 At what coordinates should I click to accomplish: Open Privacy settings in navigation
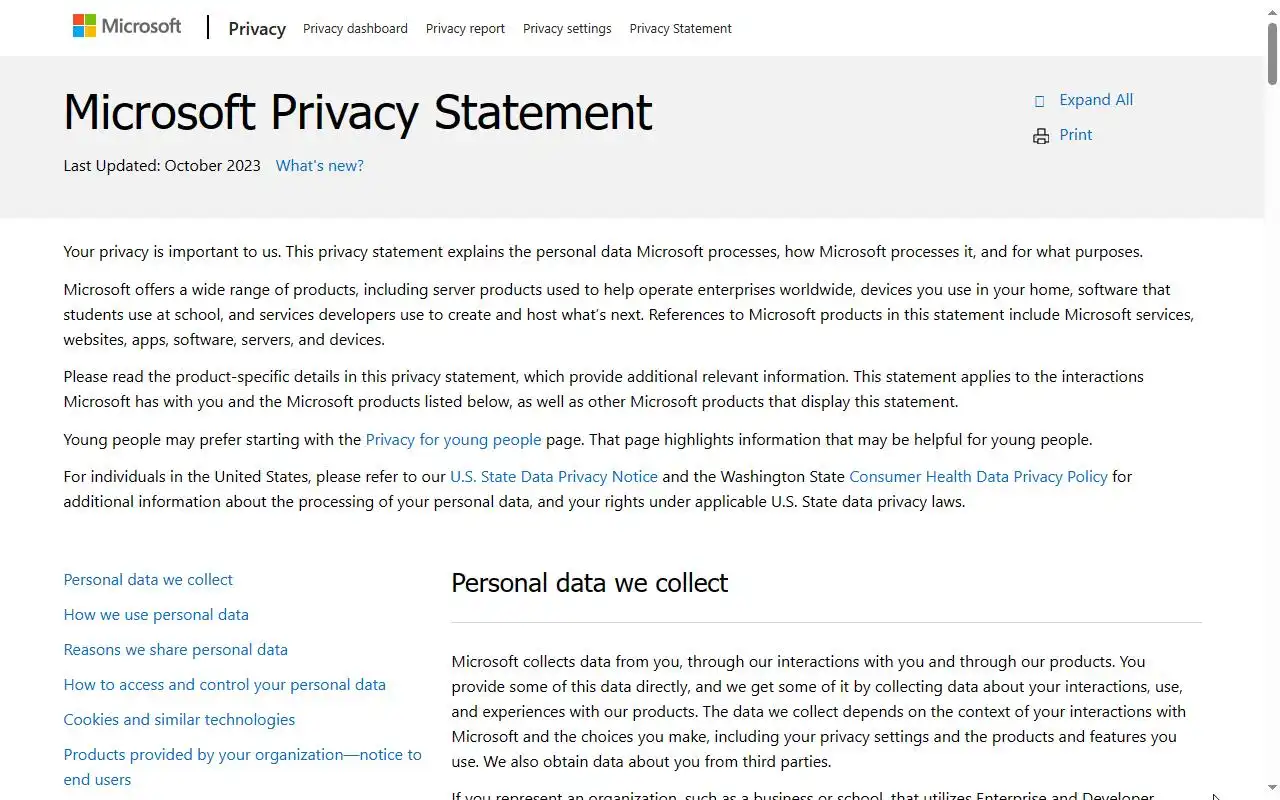(567, 29)
